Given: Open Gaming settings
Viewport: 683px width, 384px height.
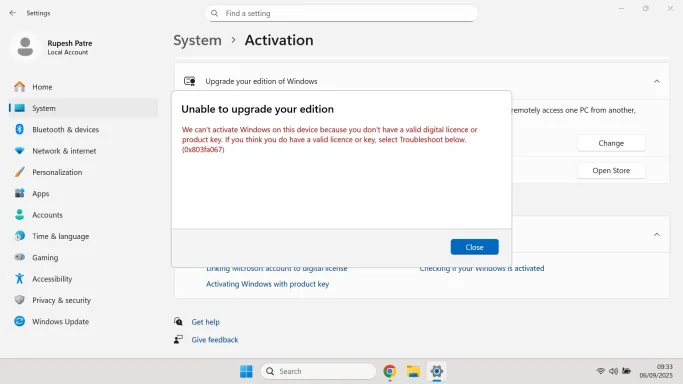Looking at the screenshot, I should pos(83,257).
